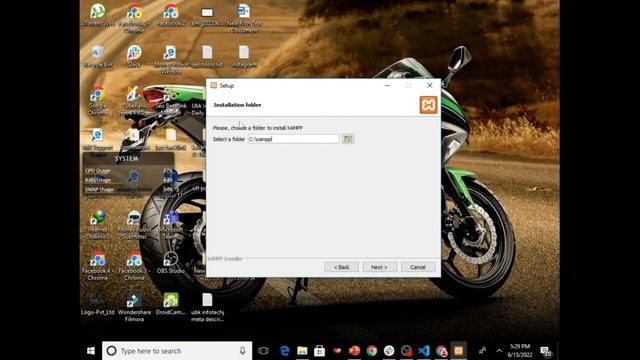Select the Microsoft Teams desktop icon
The height and width of the screenshot is (360, 640).
point(171,224)
